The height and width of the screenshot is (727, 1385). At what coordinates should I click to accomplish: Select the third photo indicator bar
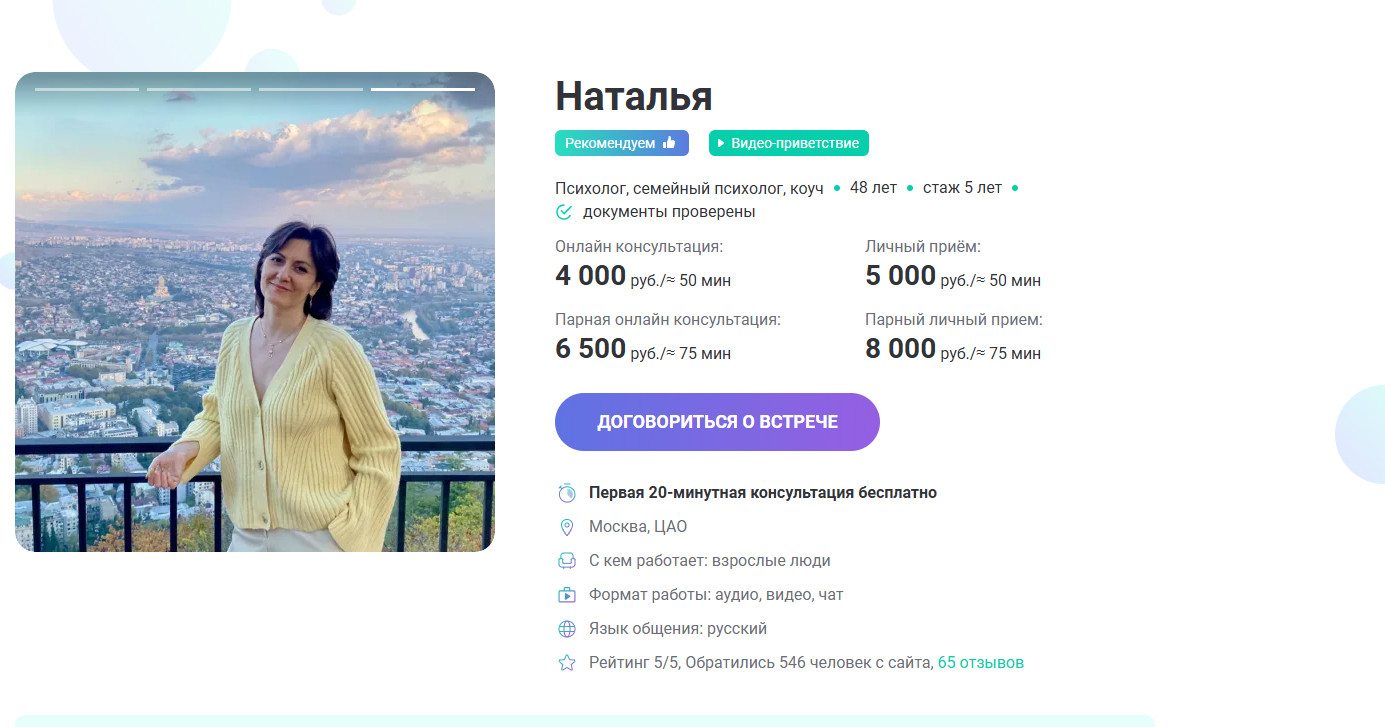click(311, 89)
